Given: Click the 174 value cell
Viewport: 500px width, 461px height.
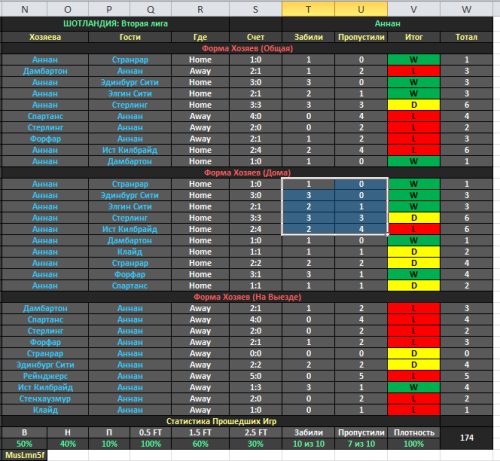Looking at the screenshot, I should coord(467,438).
